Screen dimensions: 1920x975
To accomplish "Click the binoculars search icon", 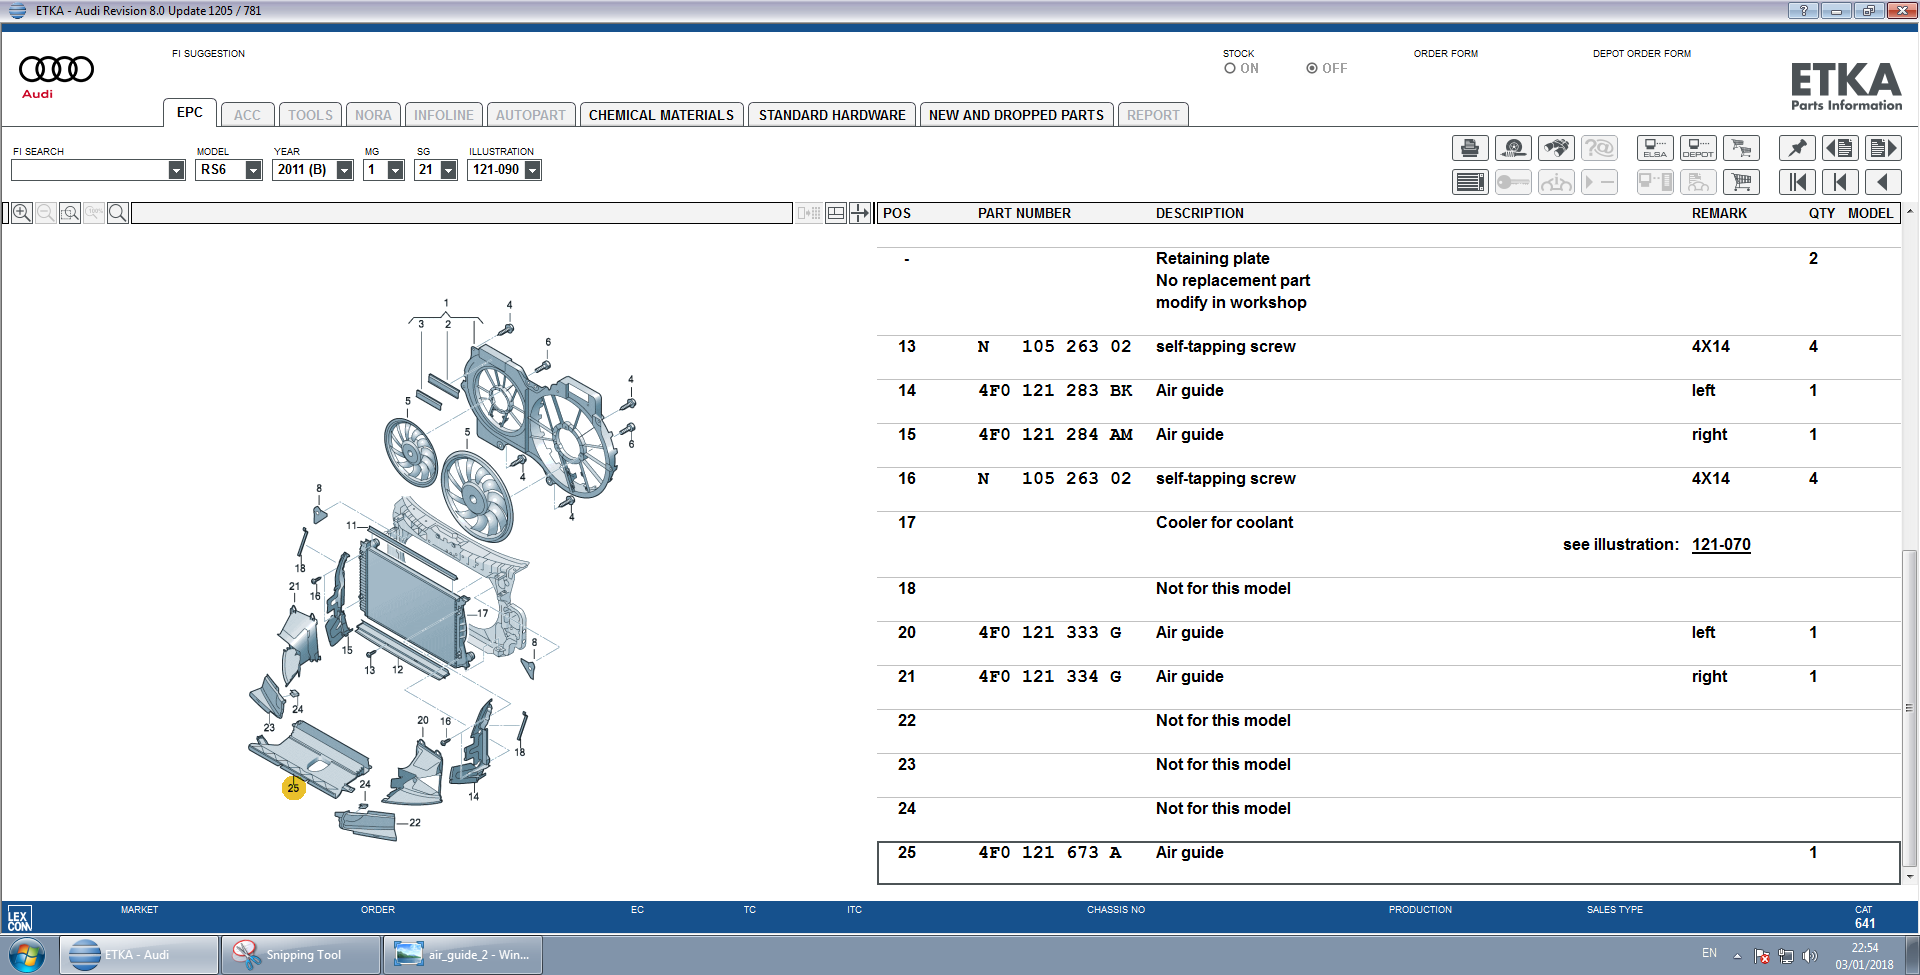I will 1556,148.
